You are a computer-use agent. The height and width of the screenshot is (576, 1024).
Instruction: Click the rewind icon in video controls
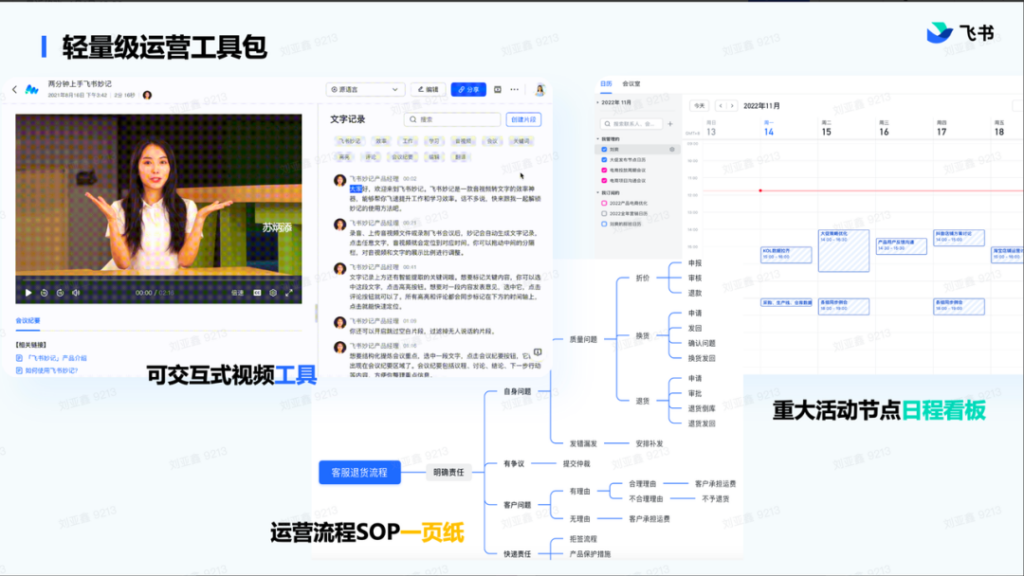pos(45,293)
